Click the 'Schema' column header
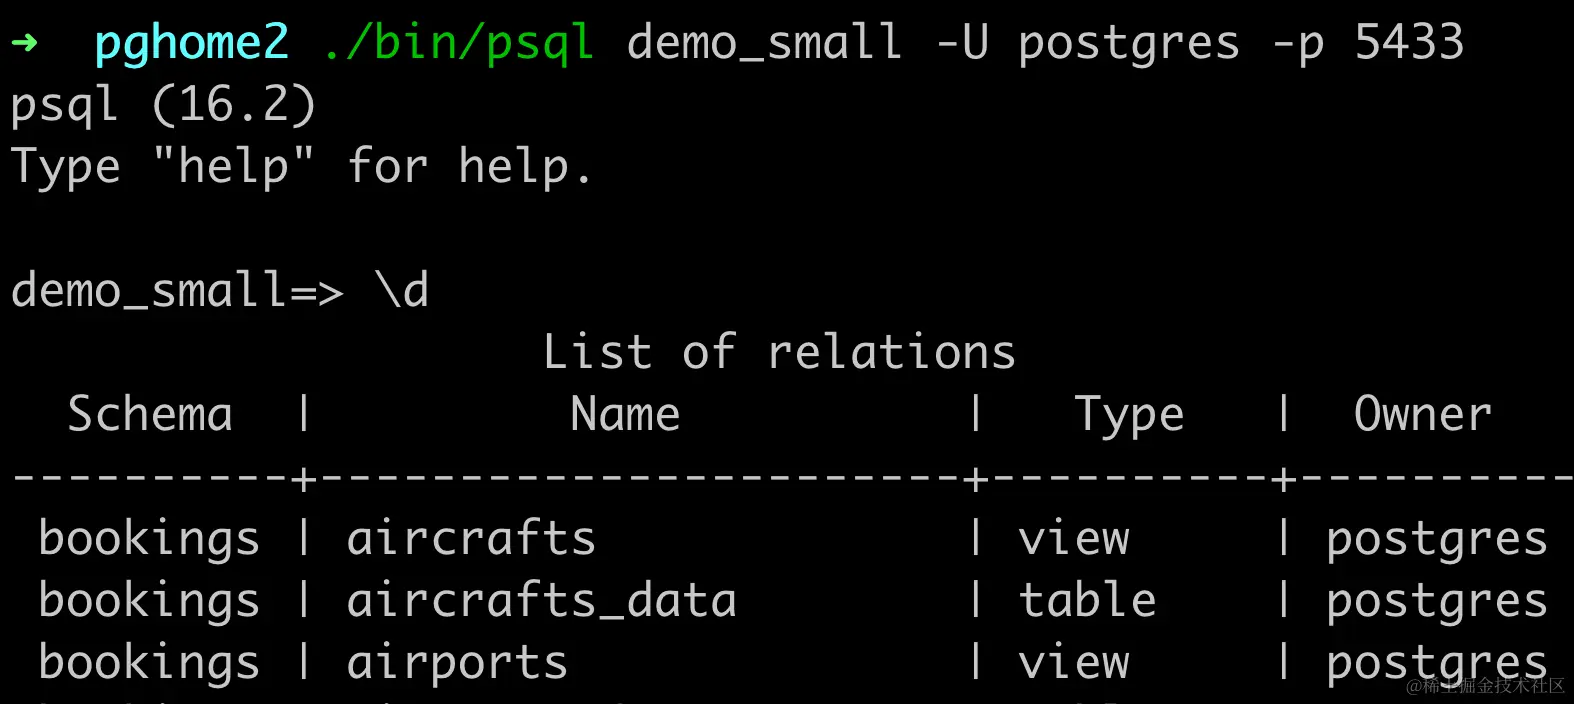 pos(150,414)
